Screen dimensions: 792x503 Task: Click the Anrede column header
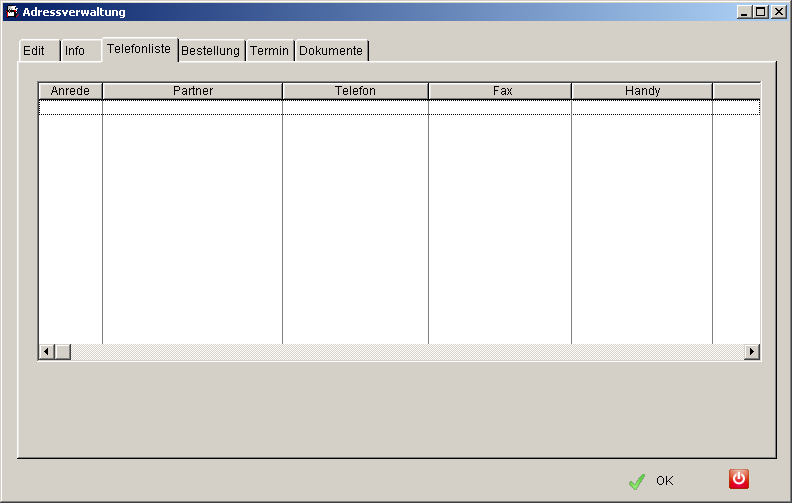[70, 91]
